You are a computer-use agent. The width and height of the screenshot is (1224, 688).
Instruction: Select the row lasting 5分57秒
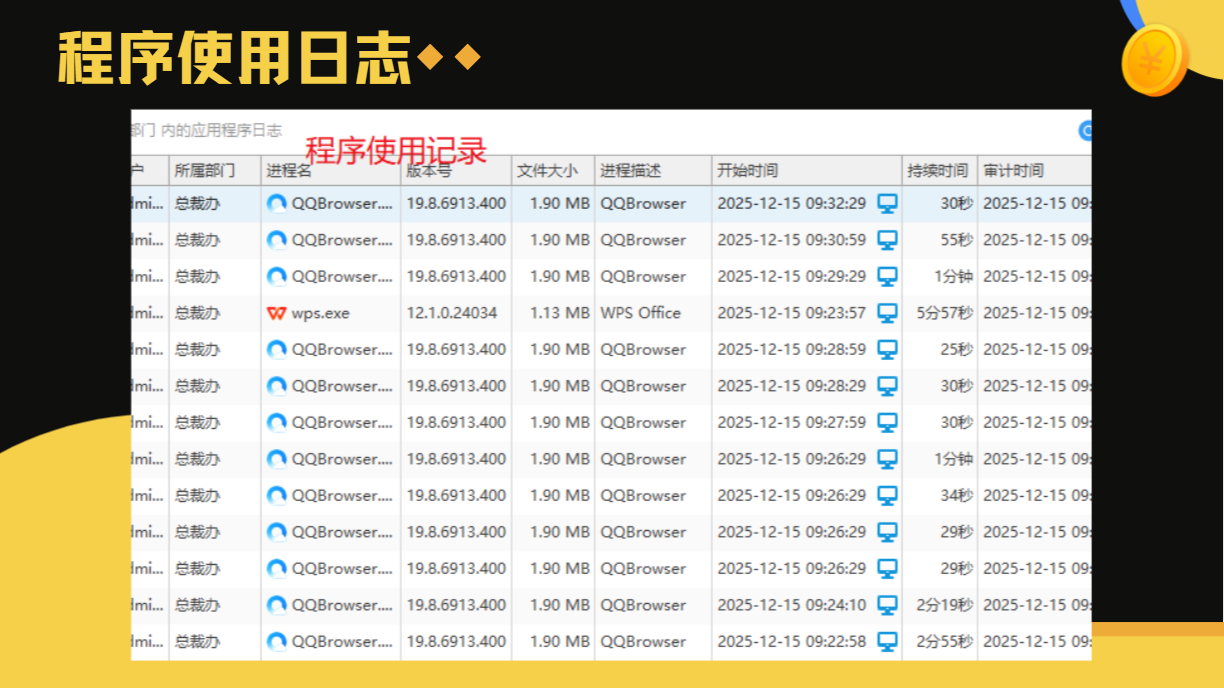611,313
